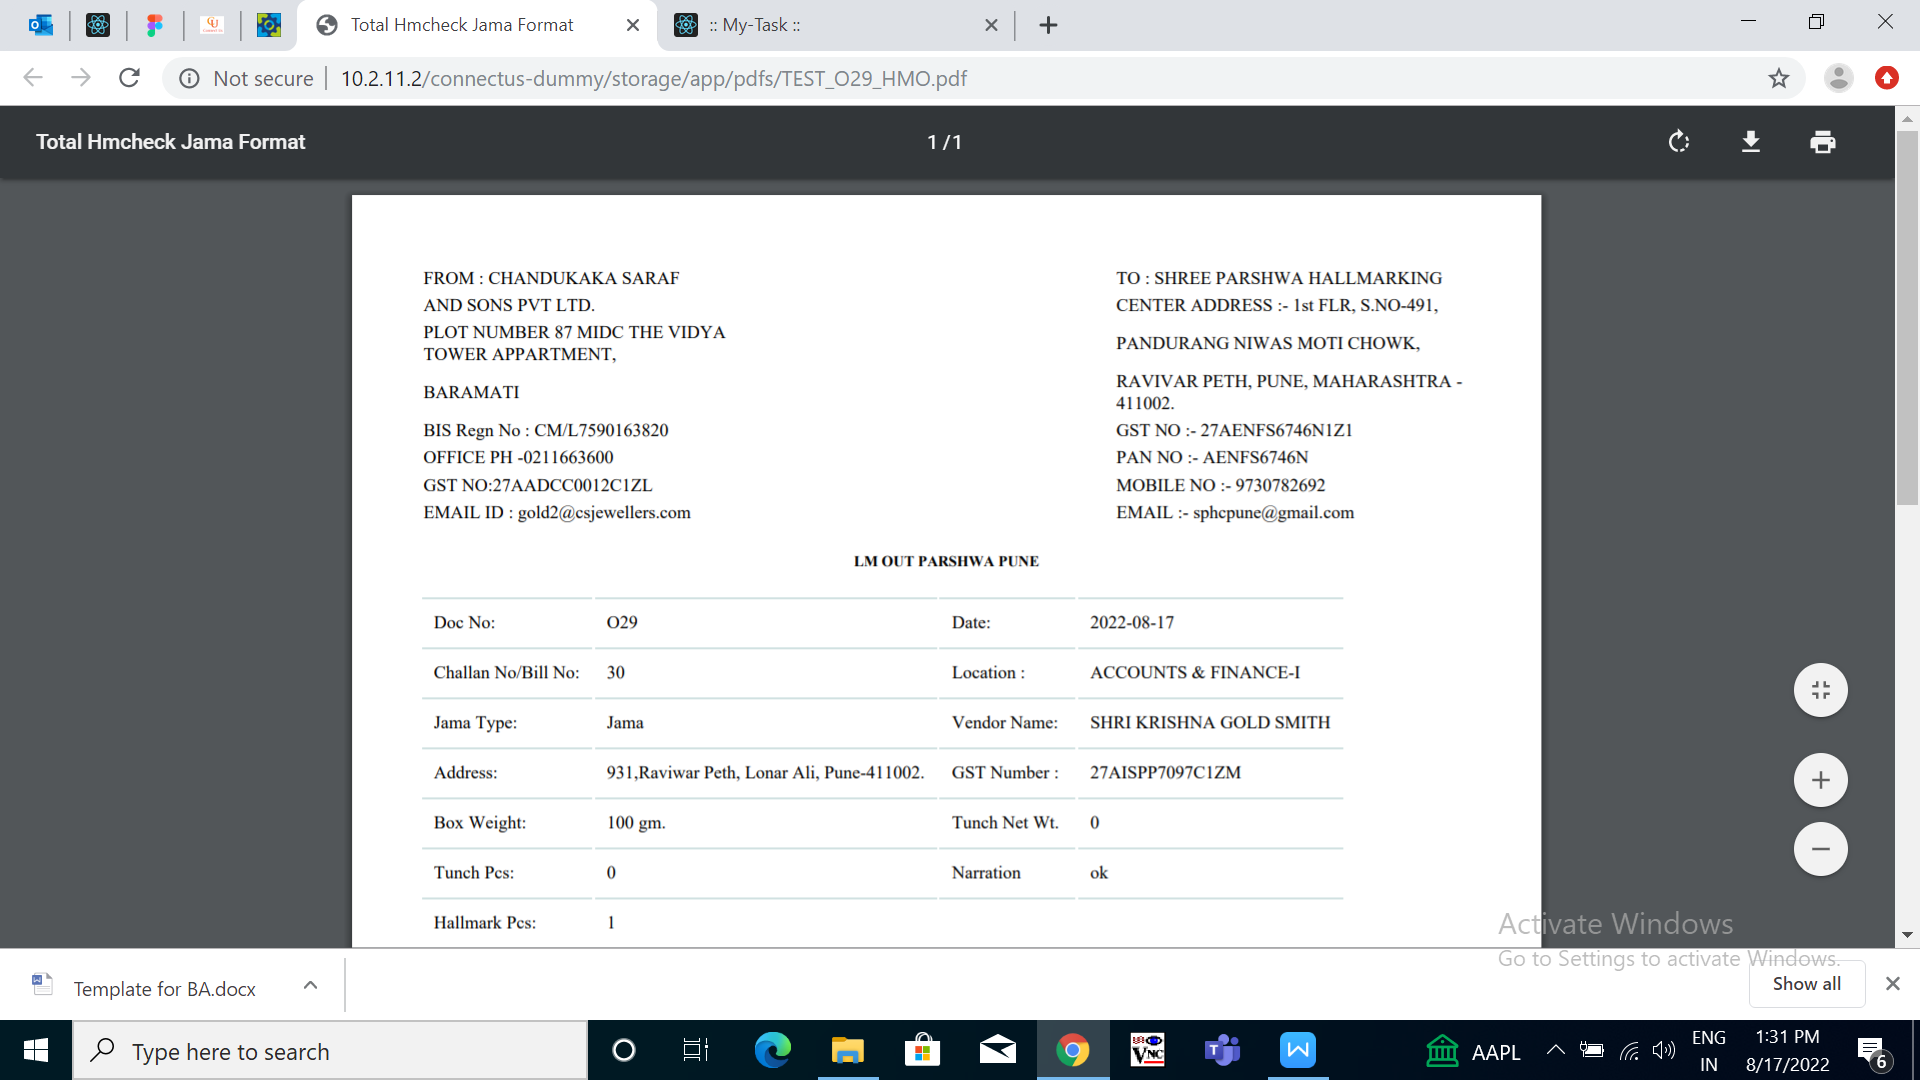The height and width of the screenshot is (1080, 1920).
Task: Reload the current page
Action: (129, 78)
